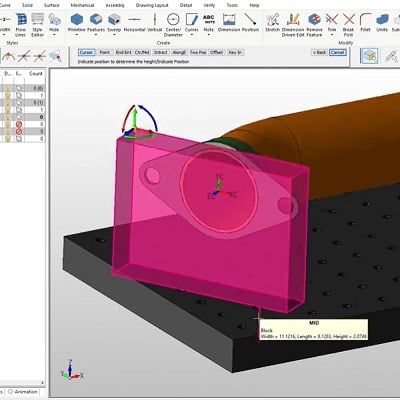Viewport: 400px width, 400px height.
Task: Expand the Hide dropdown arrow
Action: pyautogui.click(x=54, y=35)
